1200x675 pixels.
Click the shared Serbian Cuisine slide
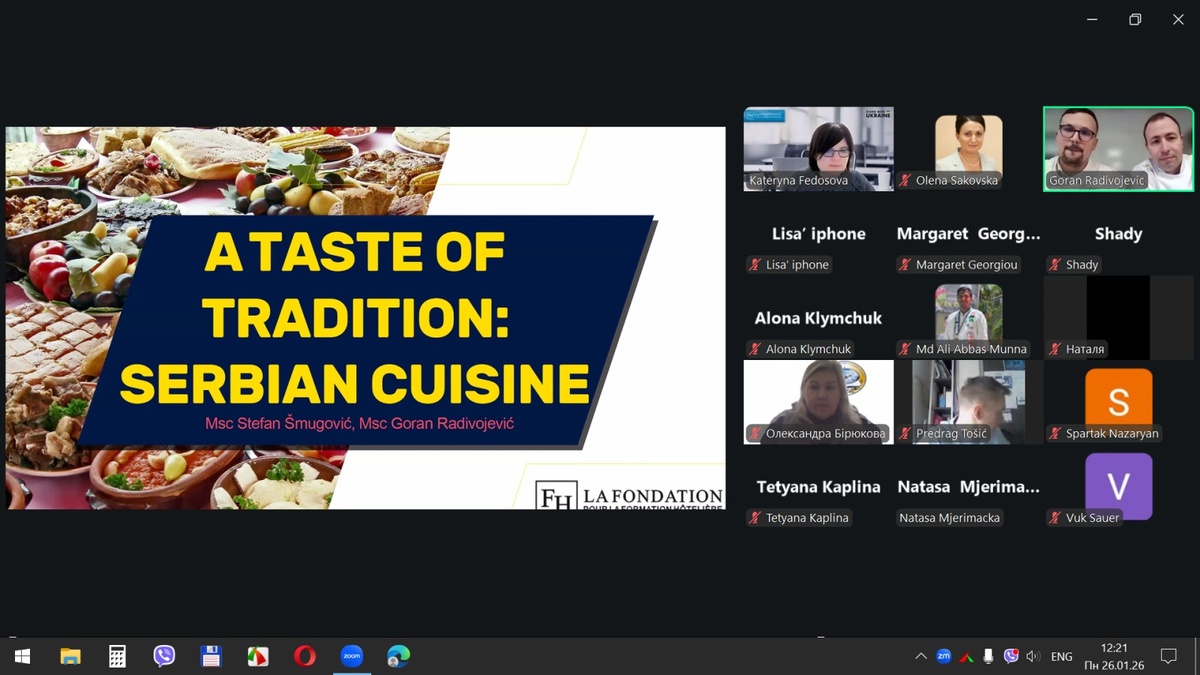tap(365, 318)
